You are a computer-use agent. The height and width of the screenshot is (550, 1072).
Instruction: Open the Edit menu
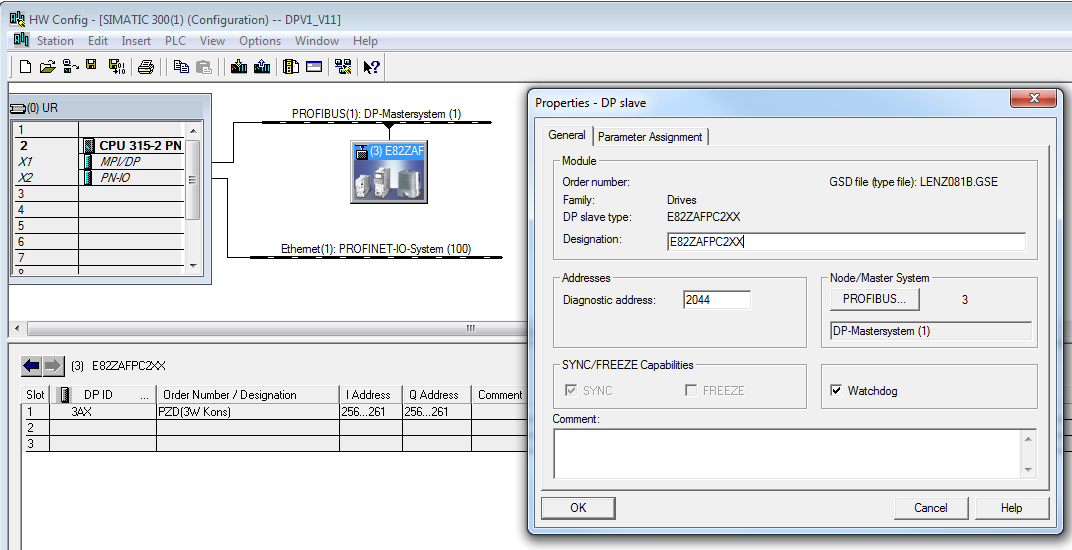(x=98, y=40)
